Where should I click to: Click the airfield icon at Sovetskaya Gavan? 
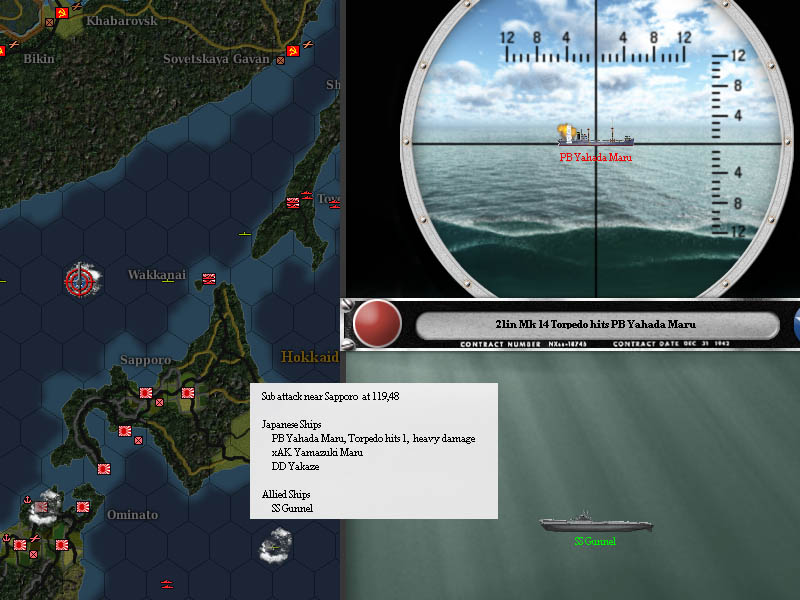click(x=308, y=45)
